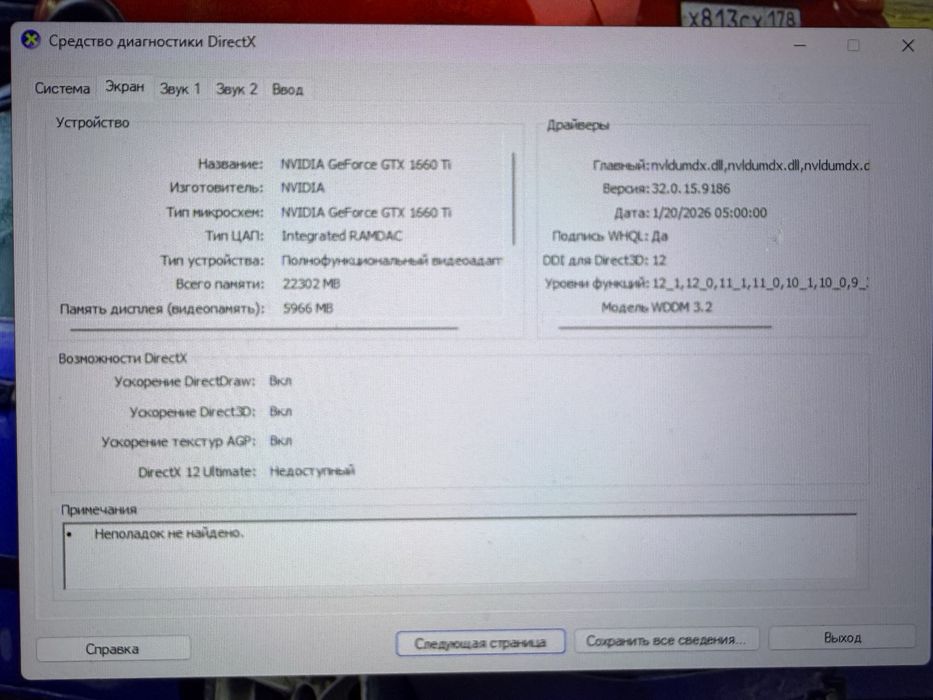Click the video memory value 5966 MB

click(308, 308)
